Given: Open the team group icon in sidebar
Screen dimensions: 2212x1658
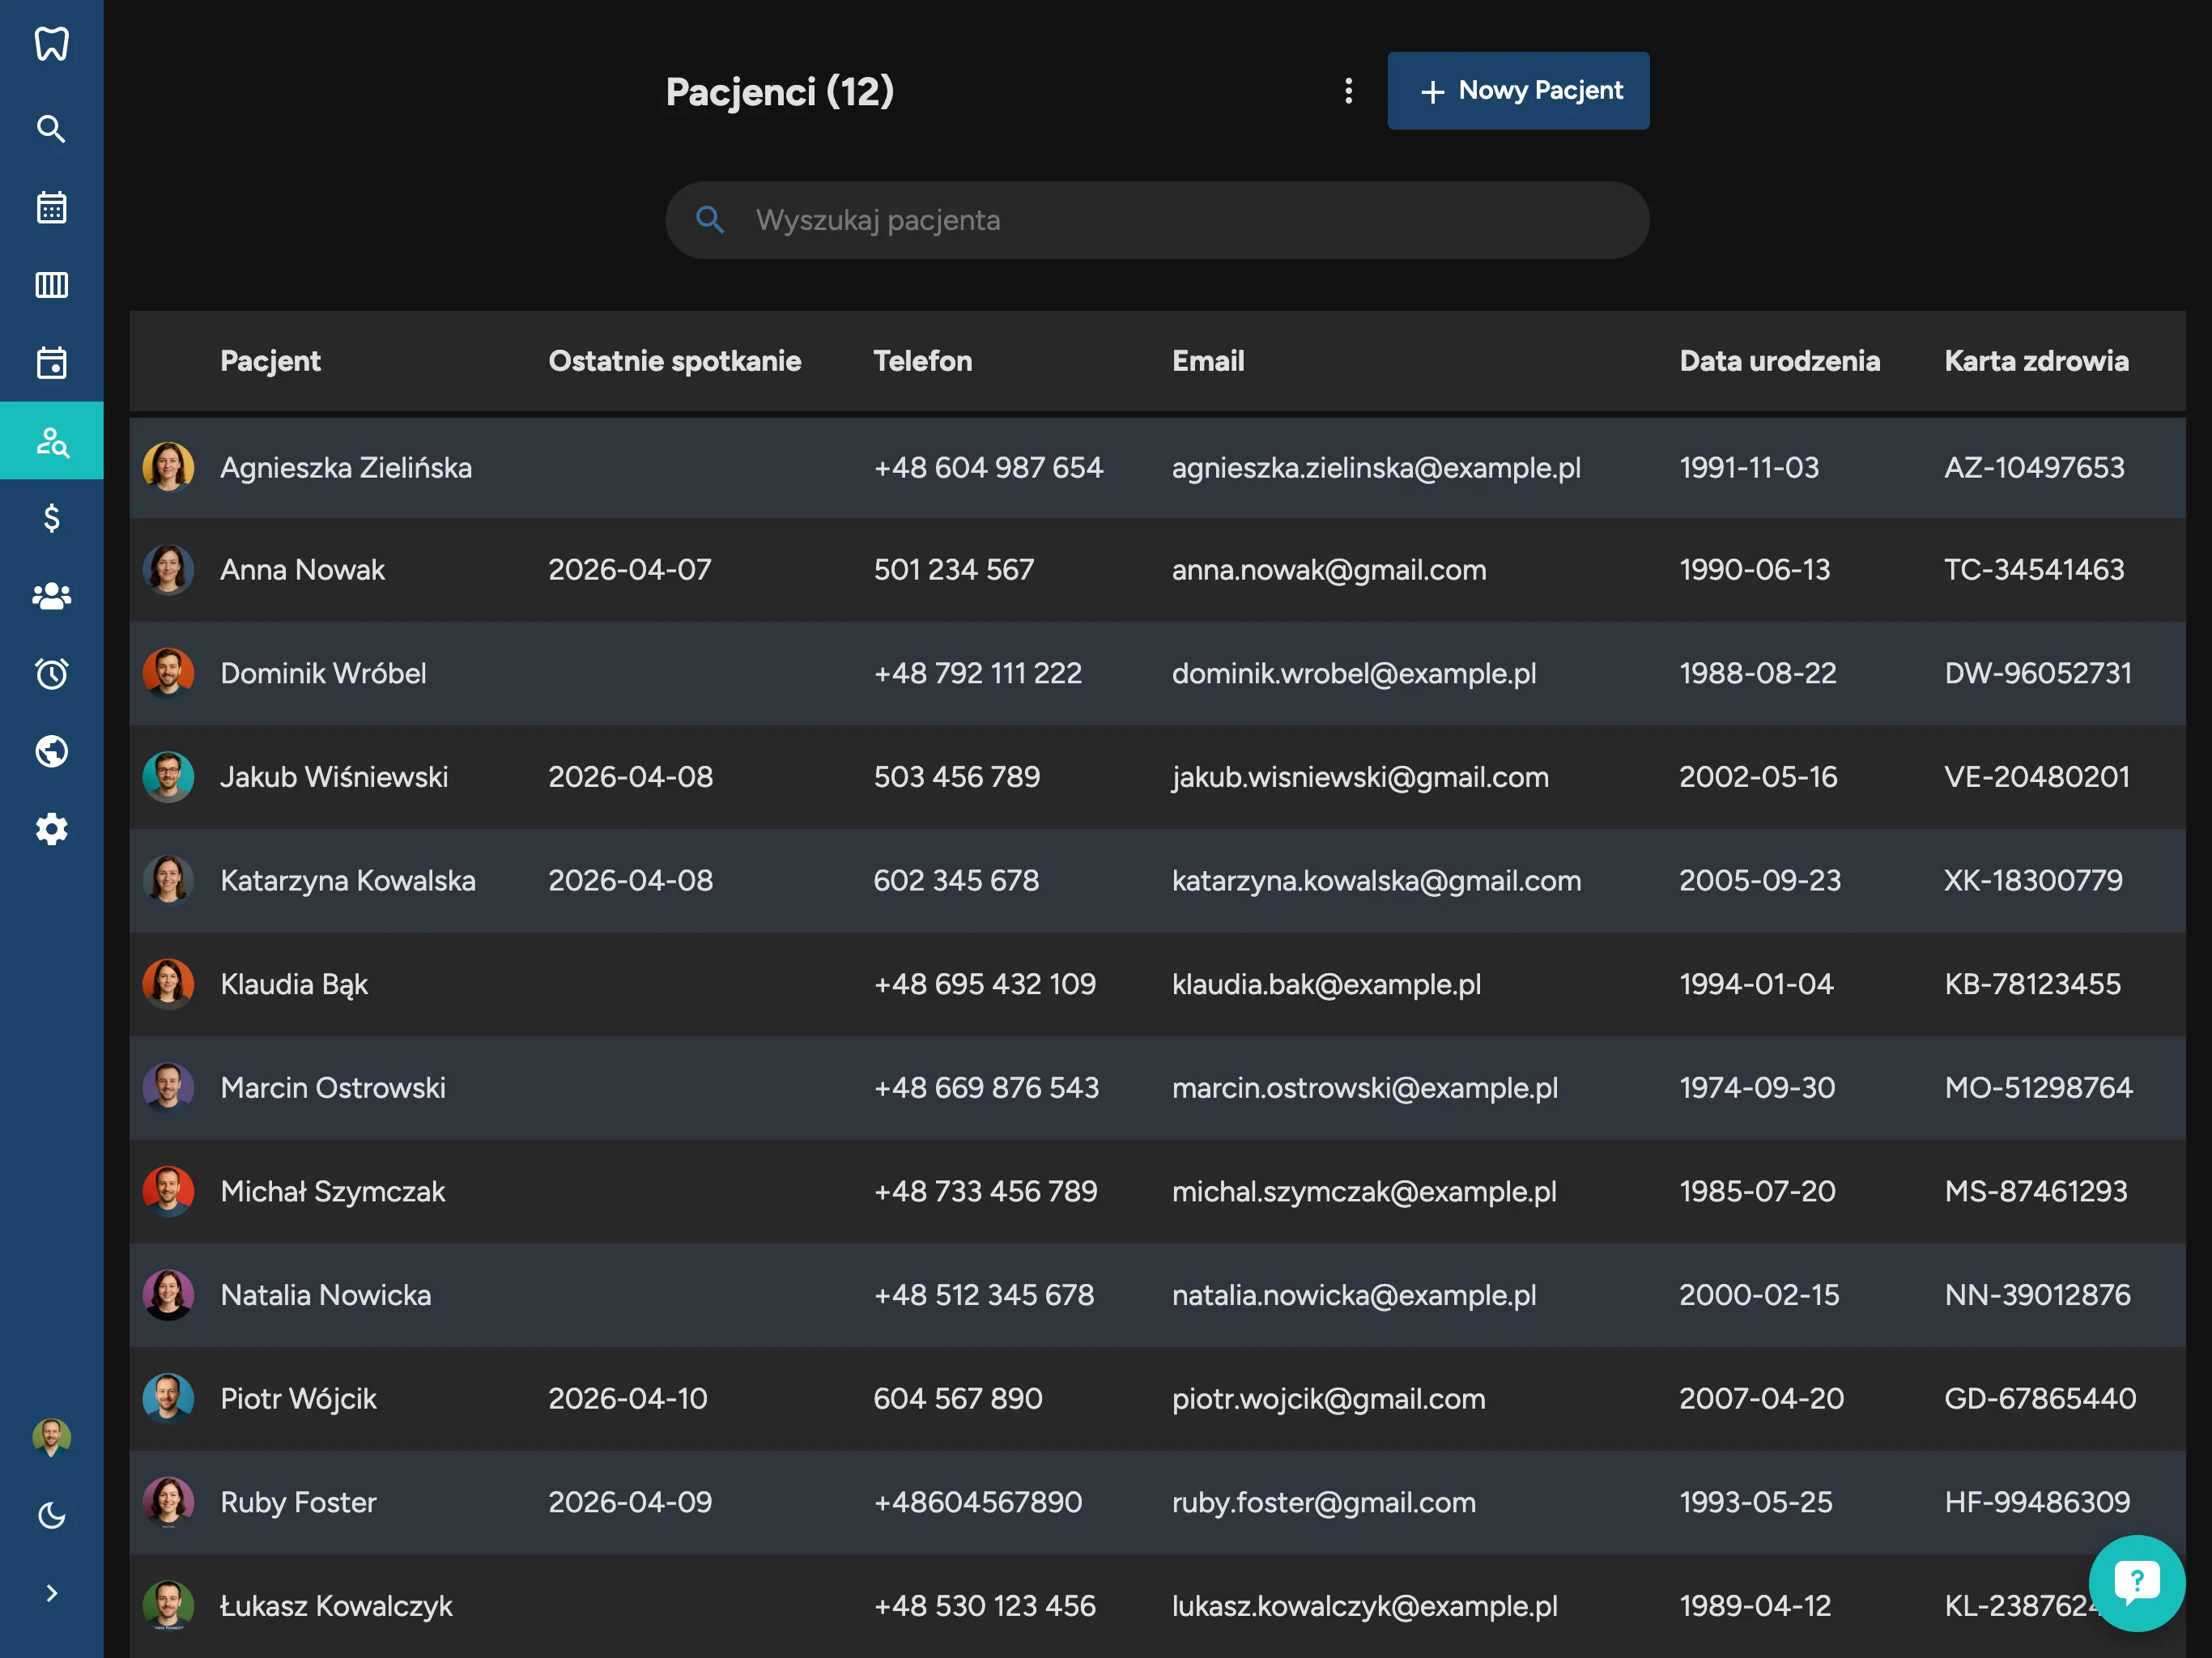Looking at the screenshot, I should 51,596.
